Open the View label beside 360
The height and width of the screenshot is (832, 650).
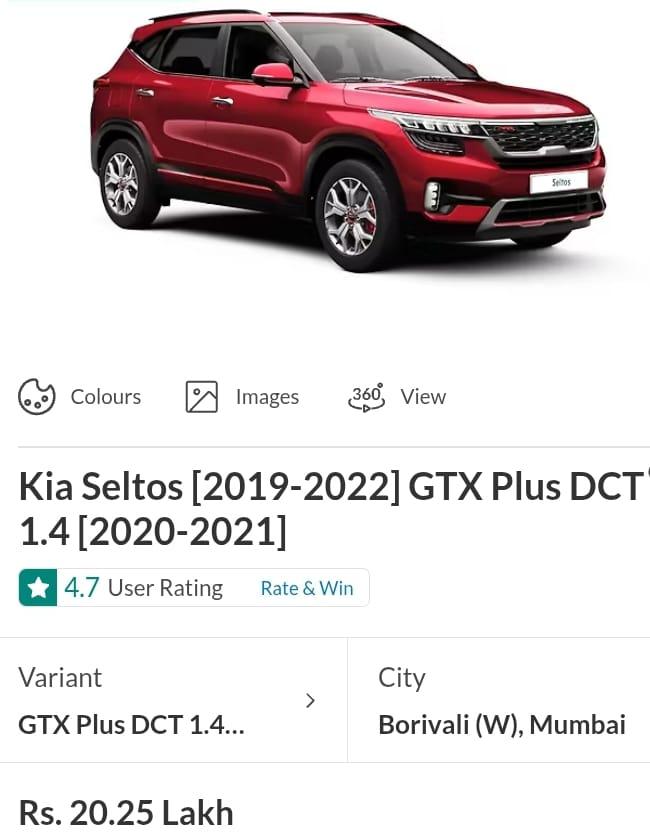(x=423, y=397)
